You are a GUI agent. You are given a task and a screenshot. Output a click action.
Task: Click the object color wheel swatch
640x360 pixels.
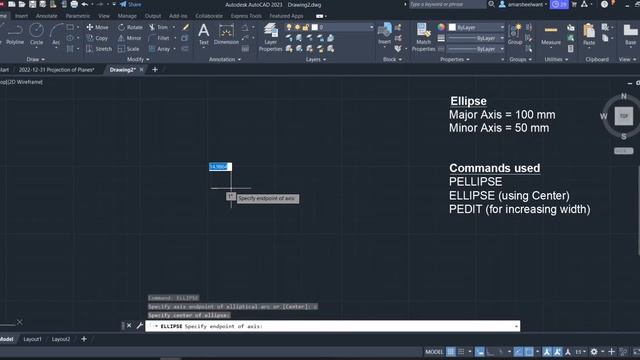[441, 27]
